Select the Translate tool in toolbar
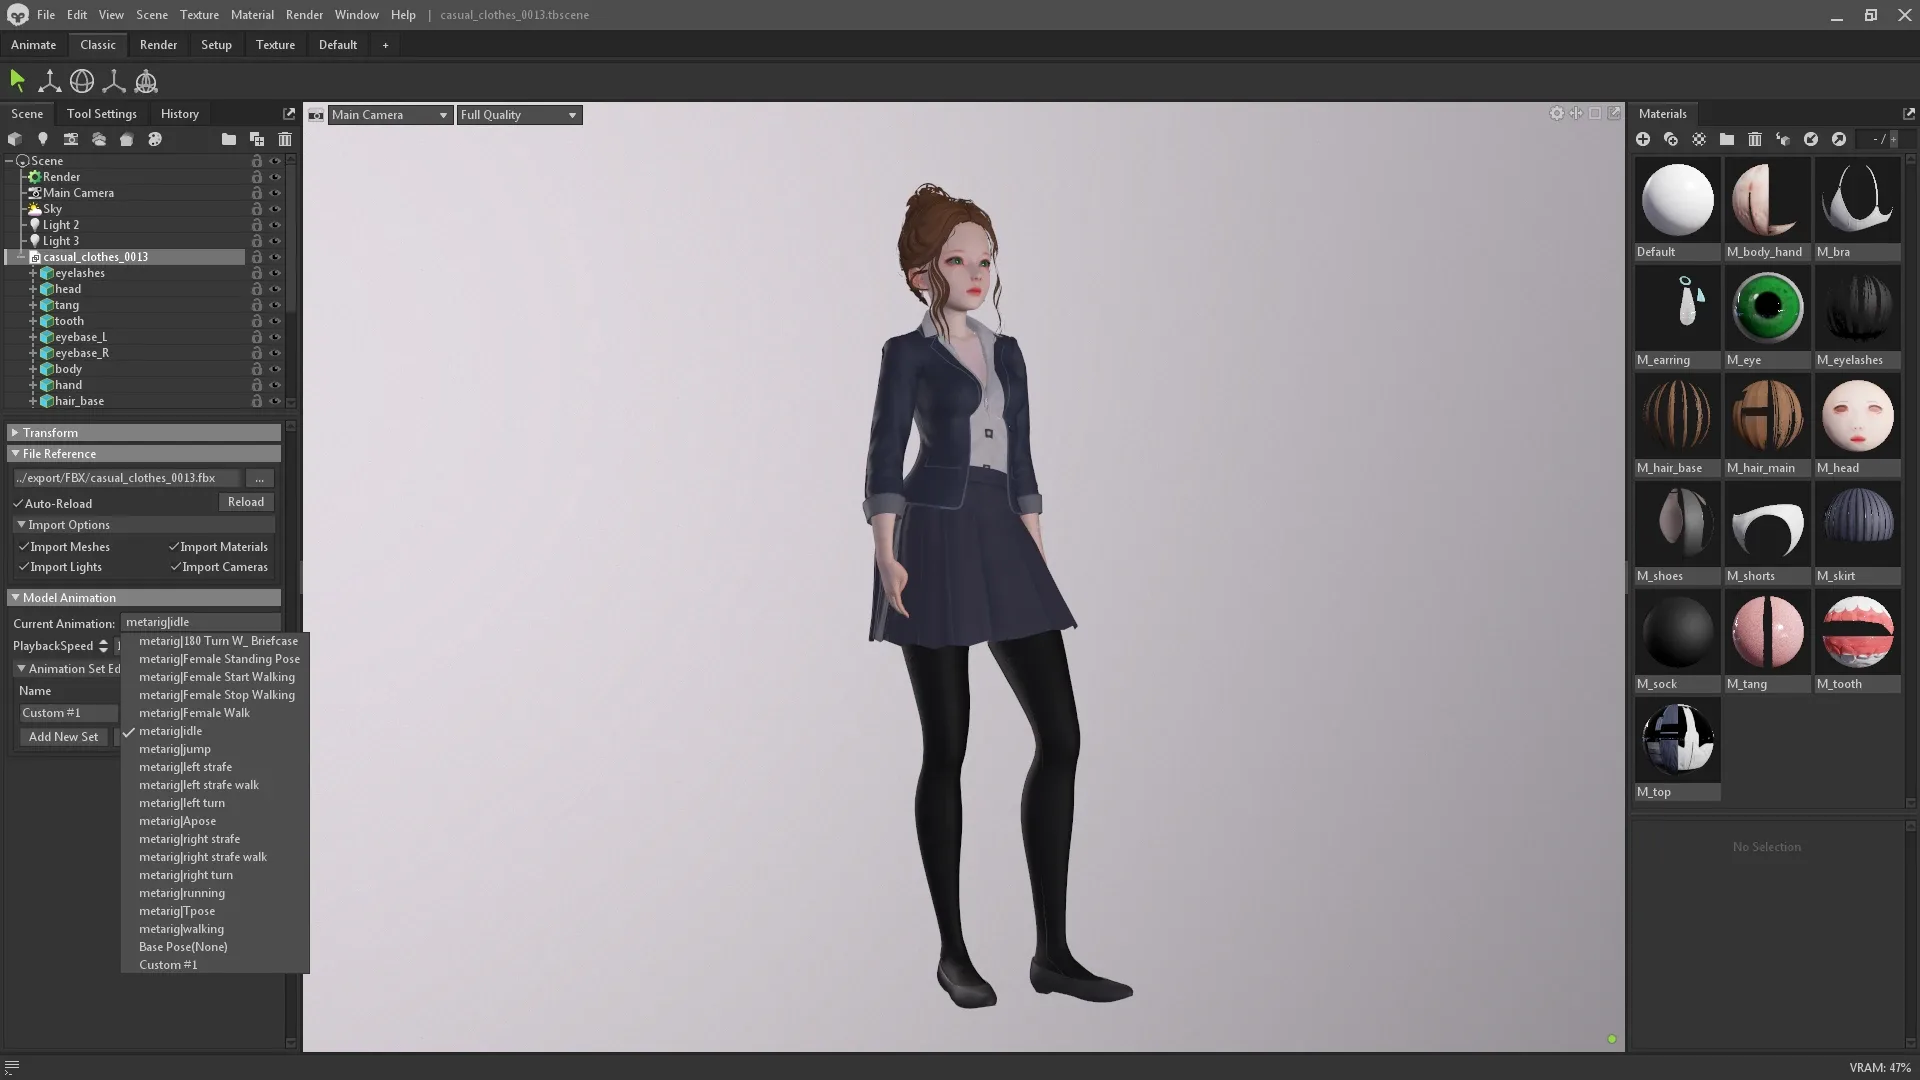 [49, 81]
